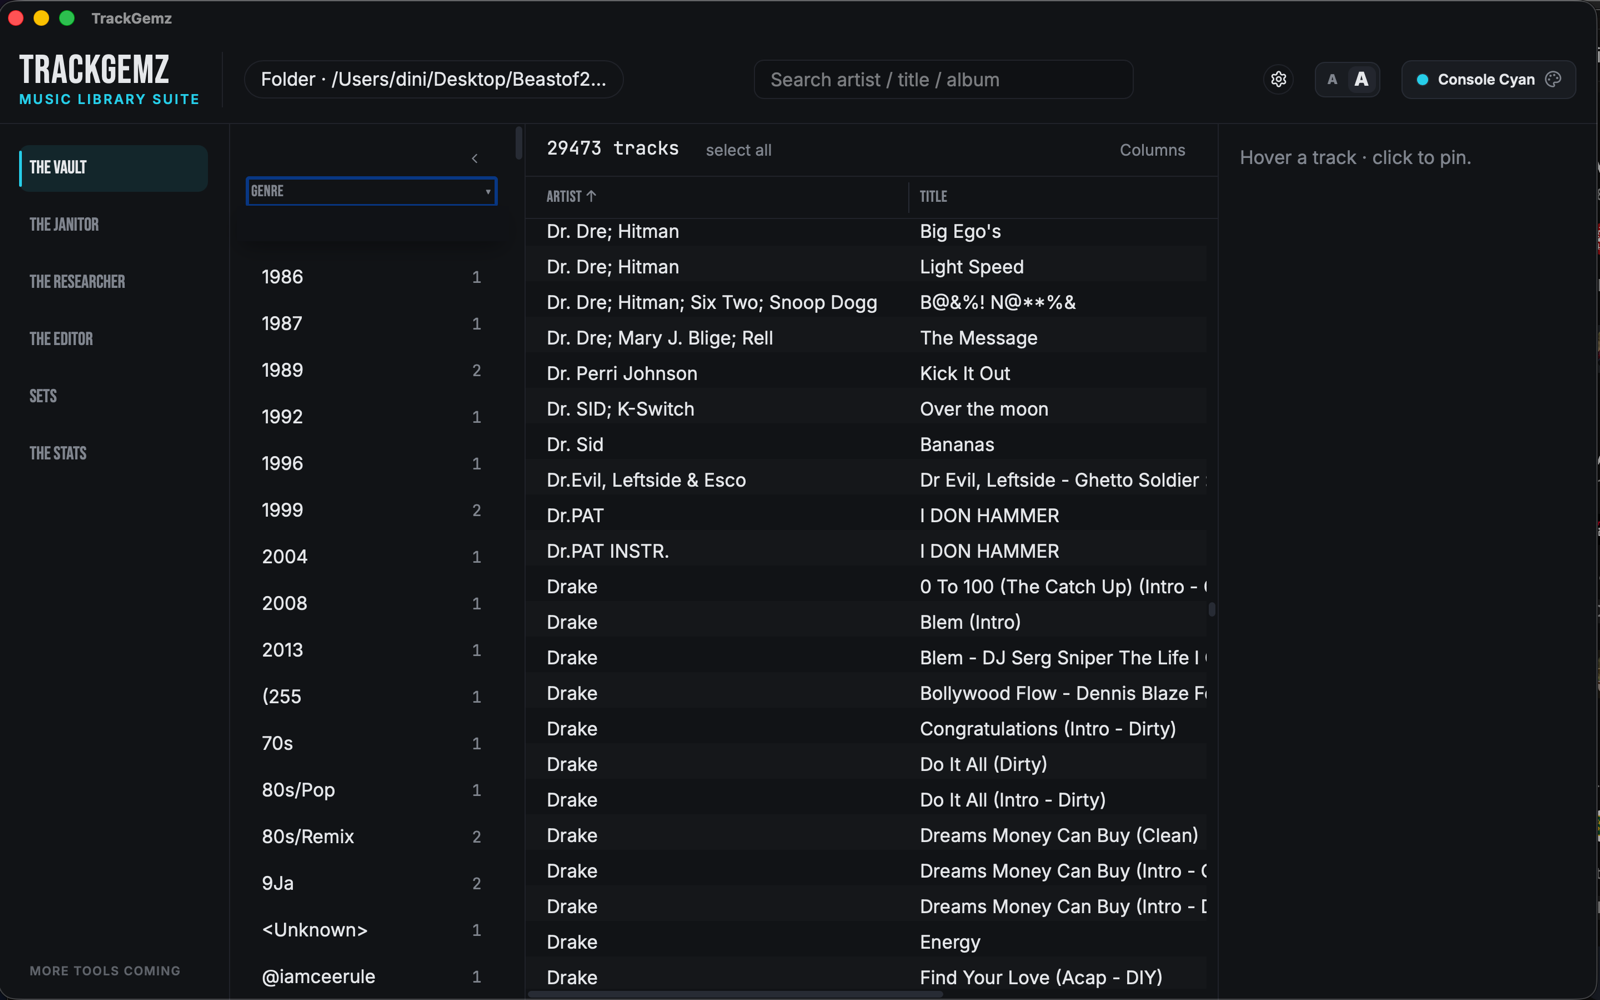Select the track Big Ego's
This screenshot has width=1600, height=1000.
coord(866,231)
